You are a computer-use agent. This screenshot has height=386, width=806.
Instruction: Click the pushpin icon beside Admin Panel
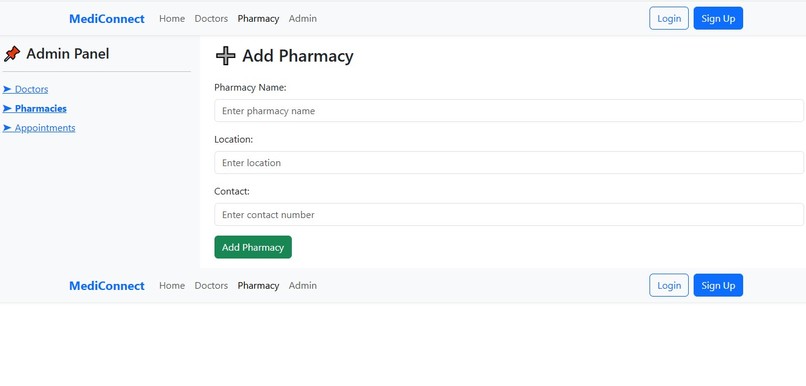[12, 53]
